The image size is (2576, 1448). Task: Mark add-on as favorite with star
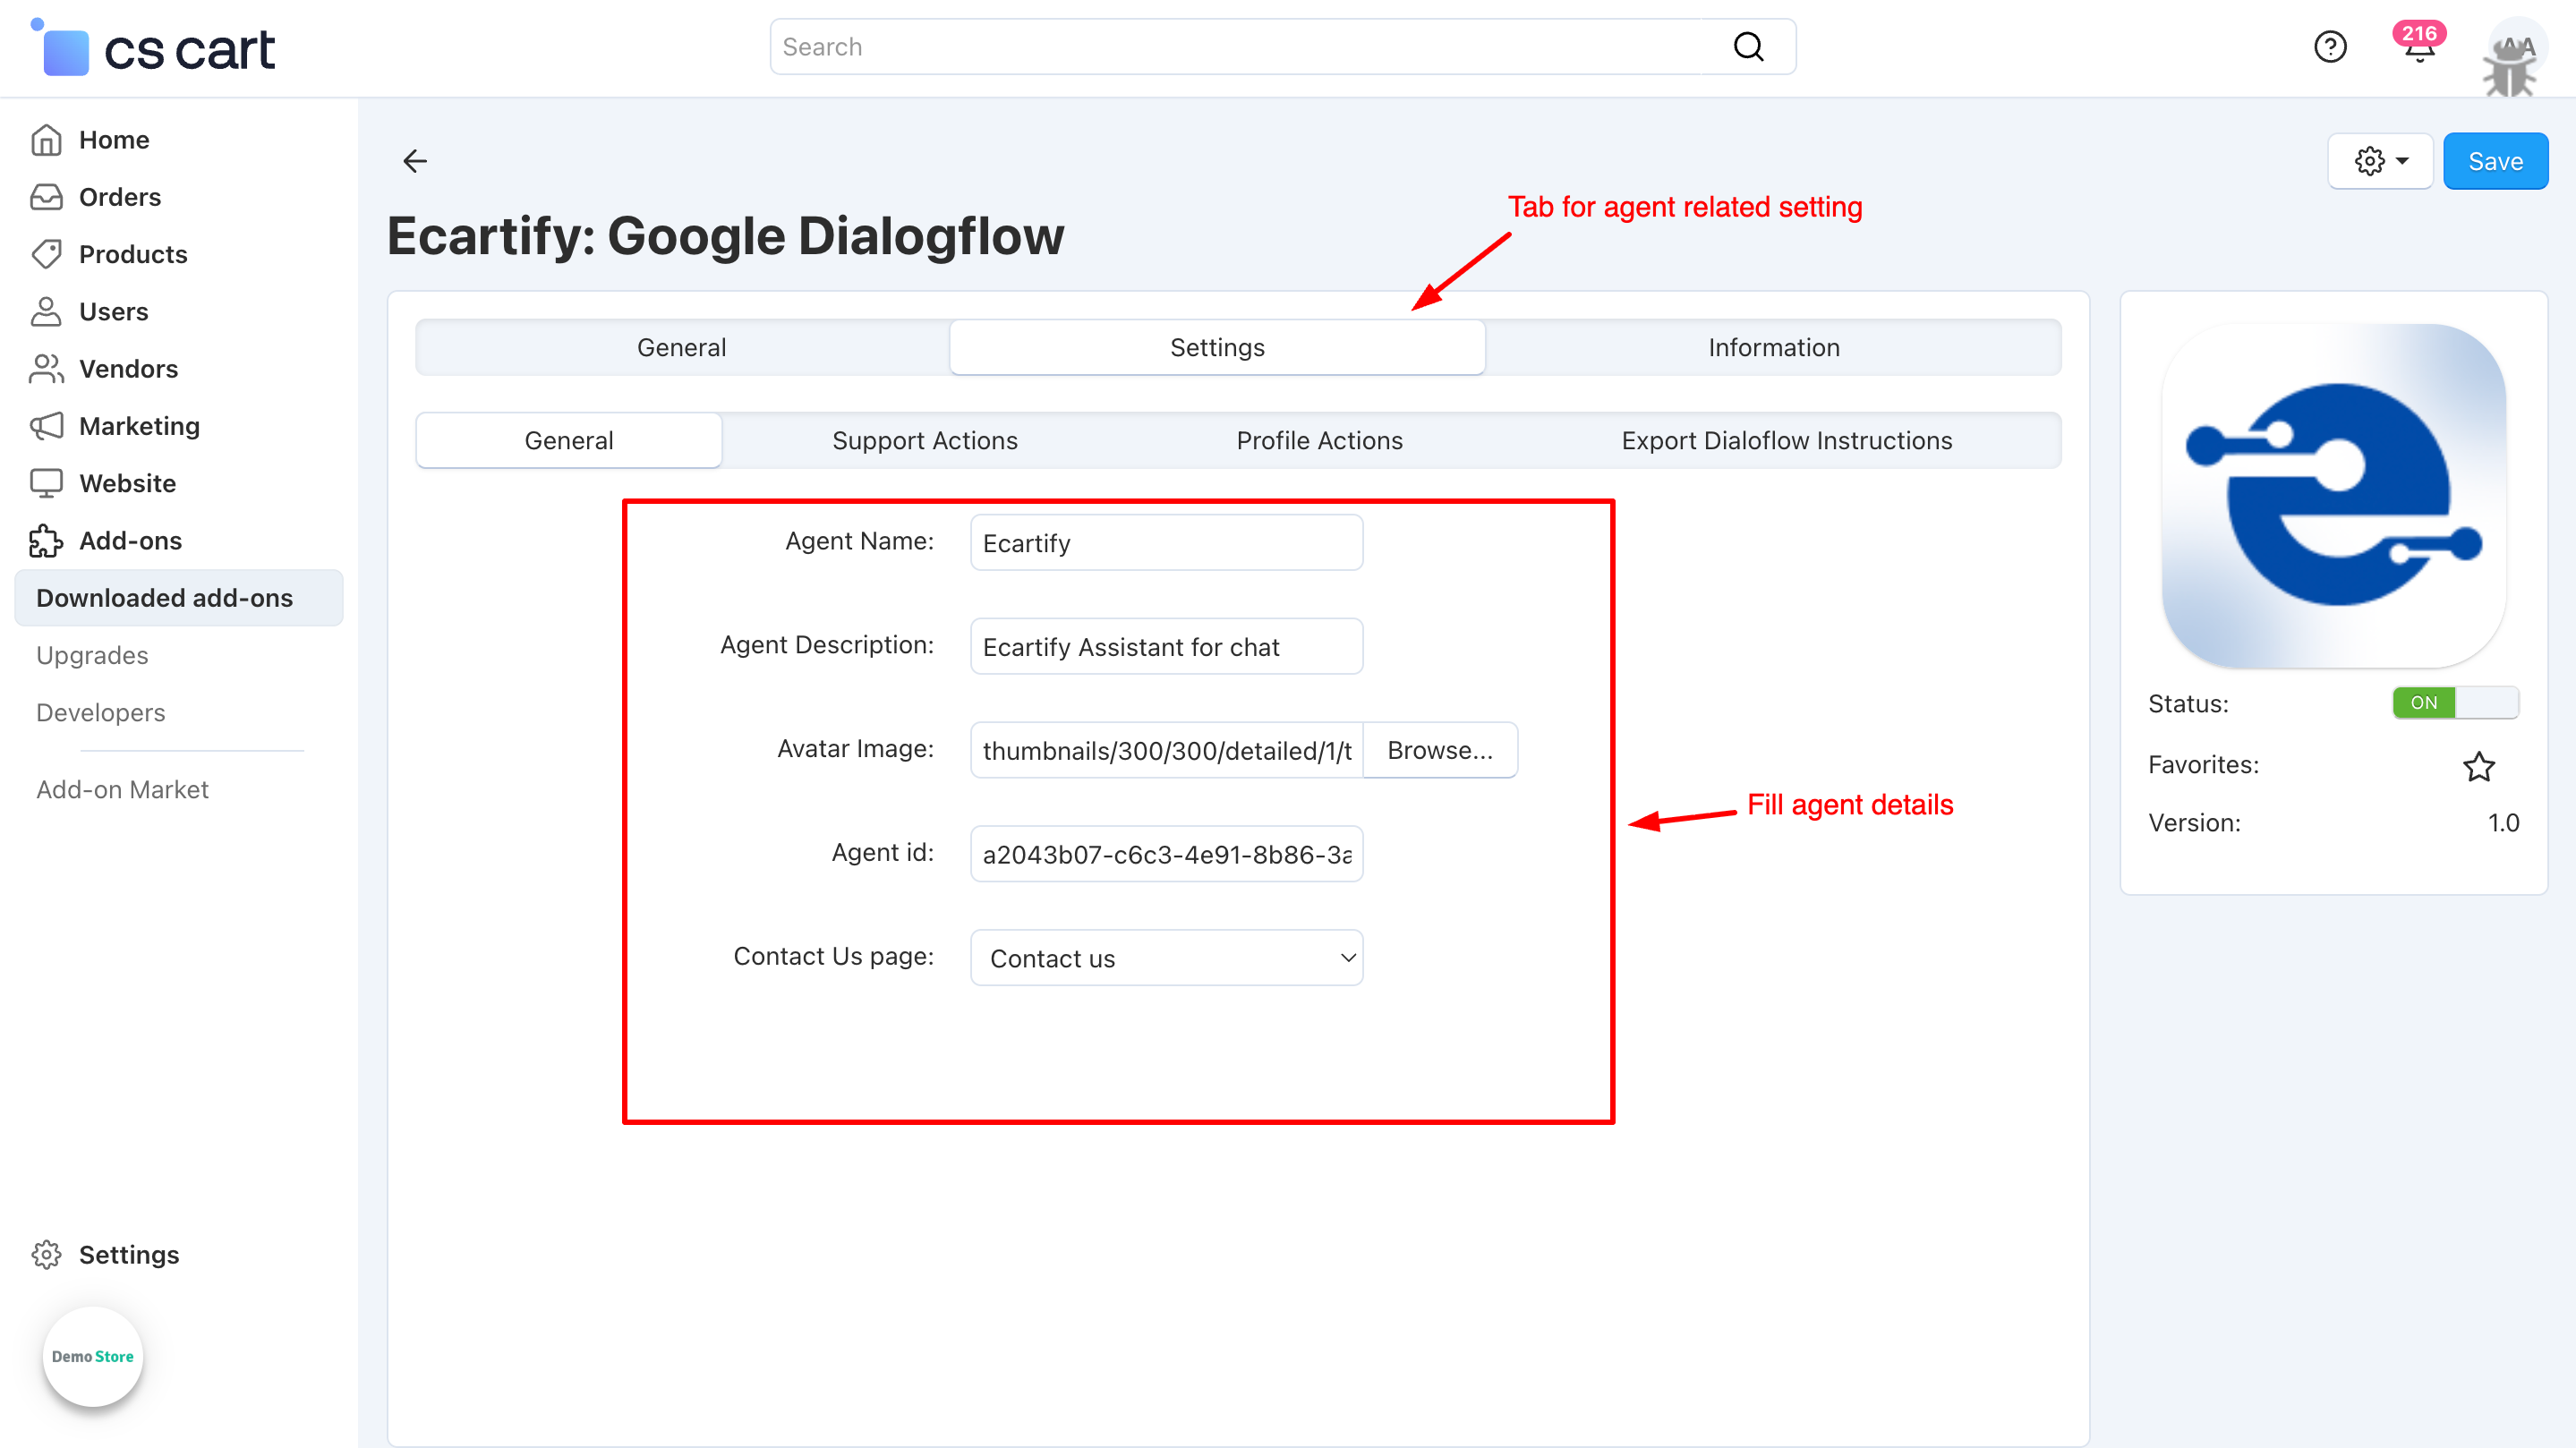2478,766
